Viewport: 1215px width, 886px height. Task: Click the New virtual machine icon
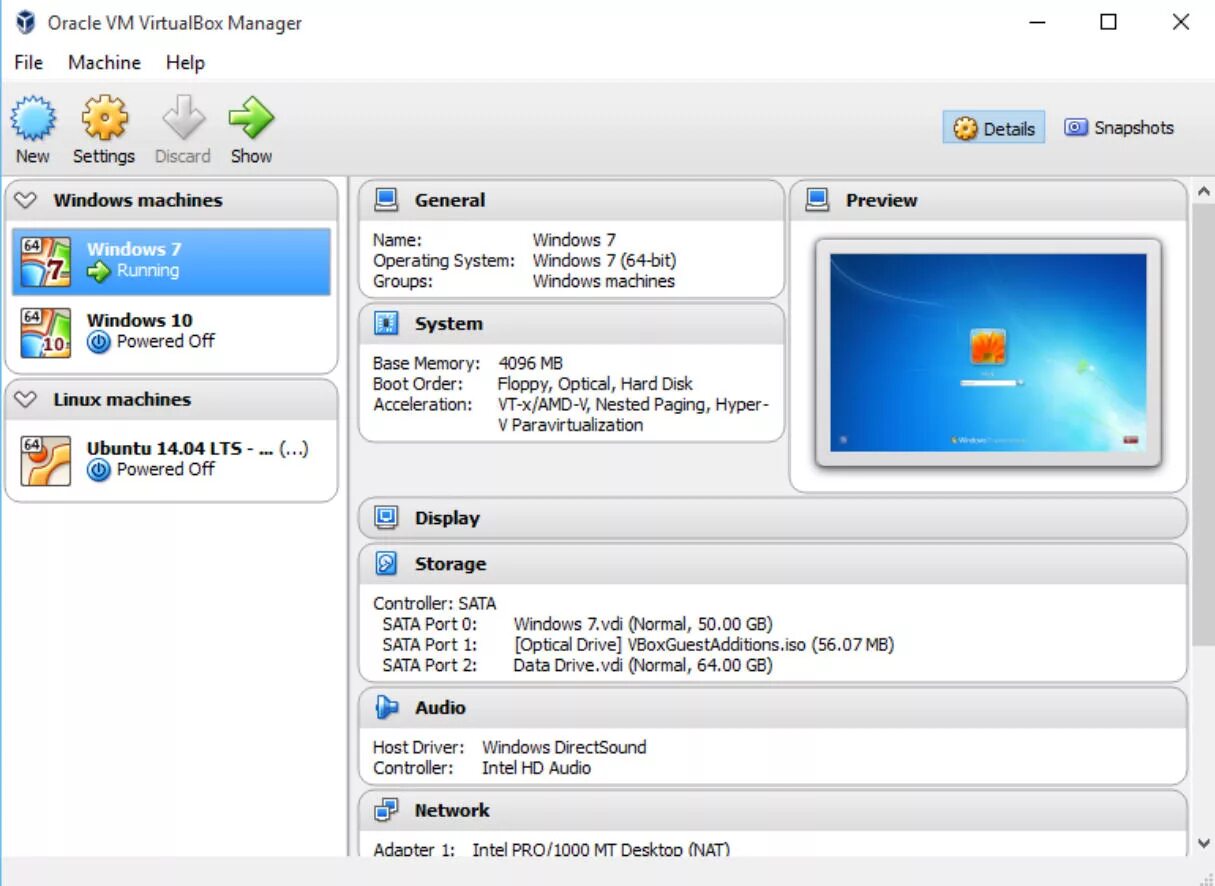33,119
